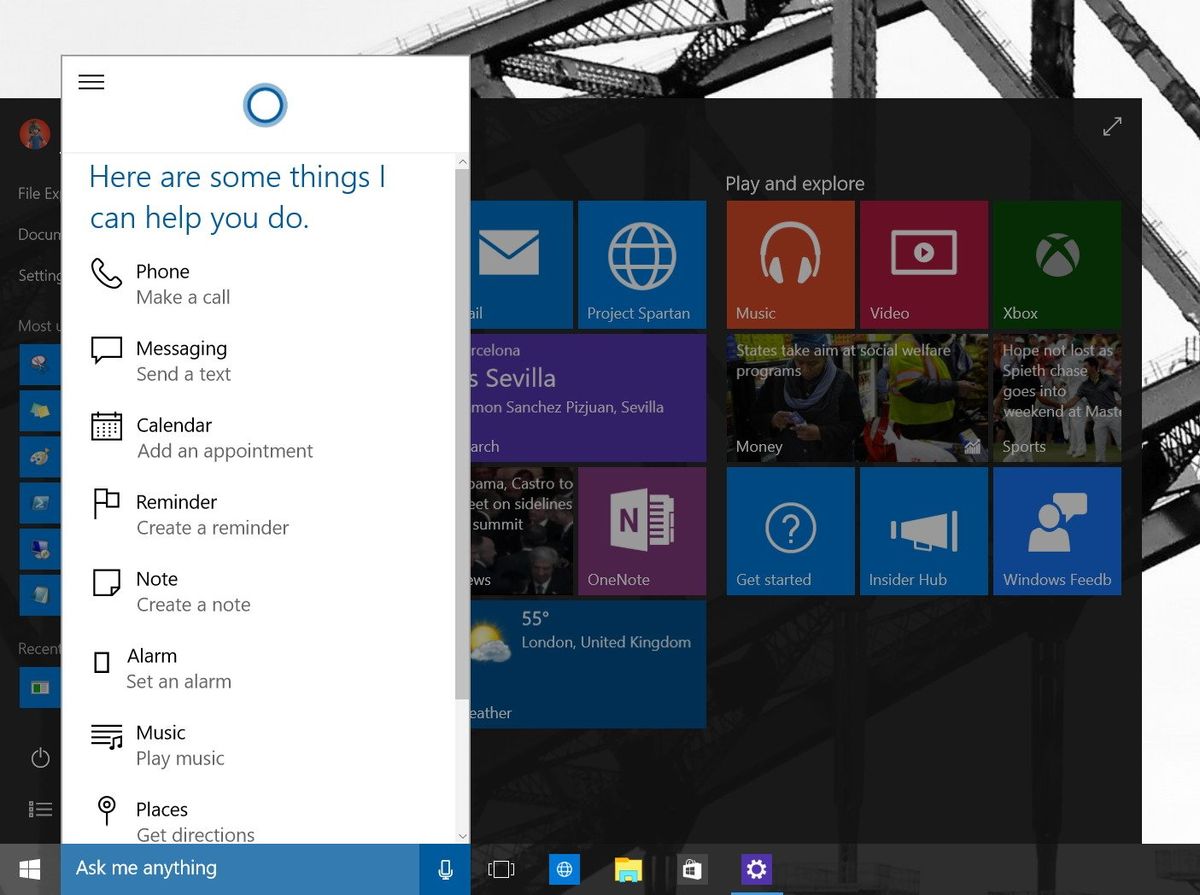1200x895 pixels.
Task: Open the Cortana hamburger menu
Action: pos(91,82)
